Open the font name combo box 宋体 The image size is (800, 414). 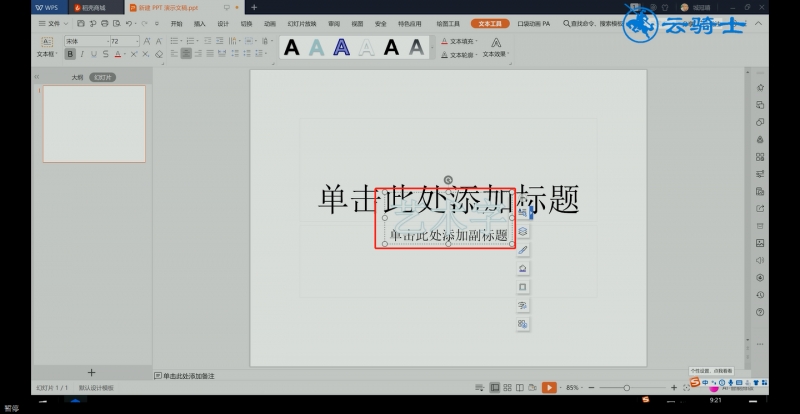click(x=87, y=41)
